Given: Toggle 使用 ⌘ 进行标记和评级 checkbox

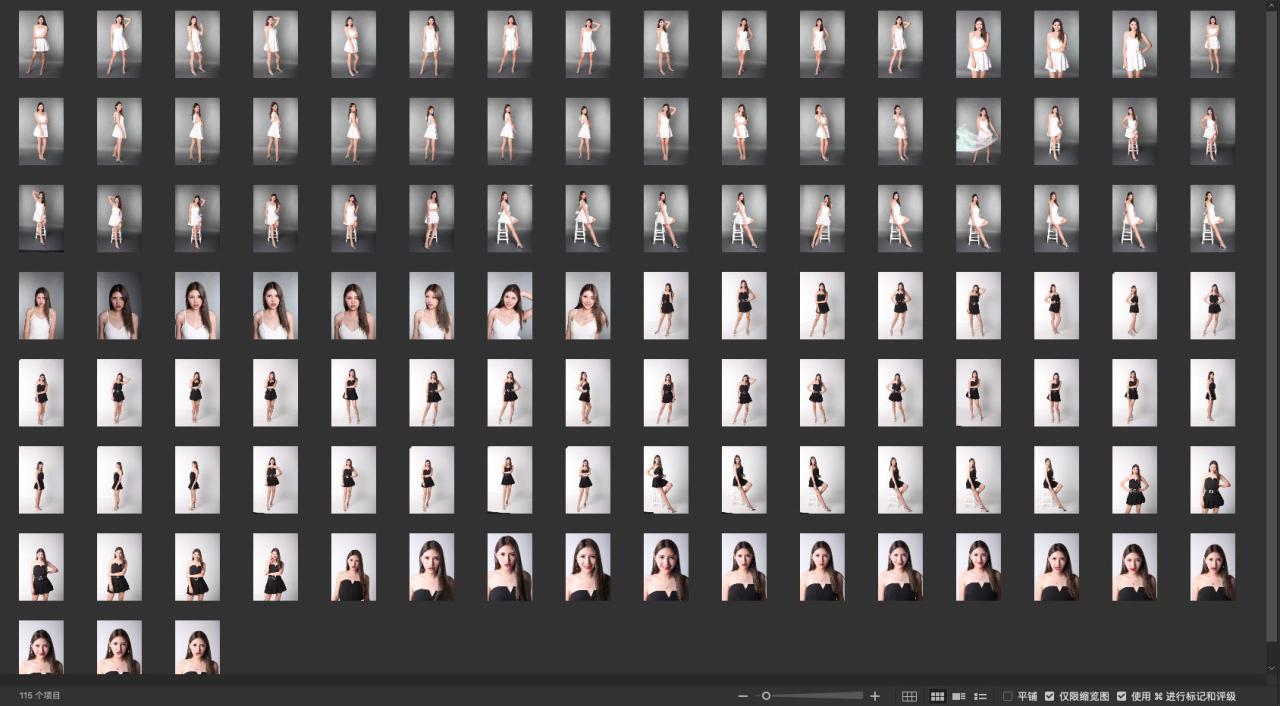Looking at the screenshot, I should 1122,696.
